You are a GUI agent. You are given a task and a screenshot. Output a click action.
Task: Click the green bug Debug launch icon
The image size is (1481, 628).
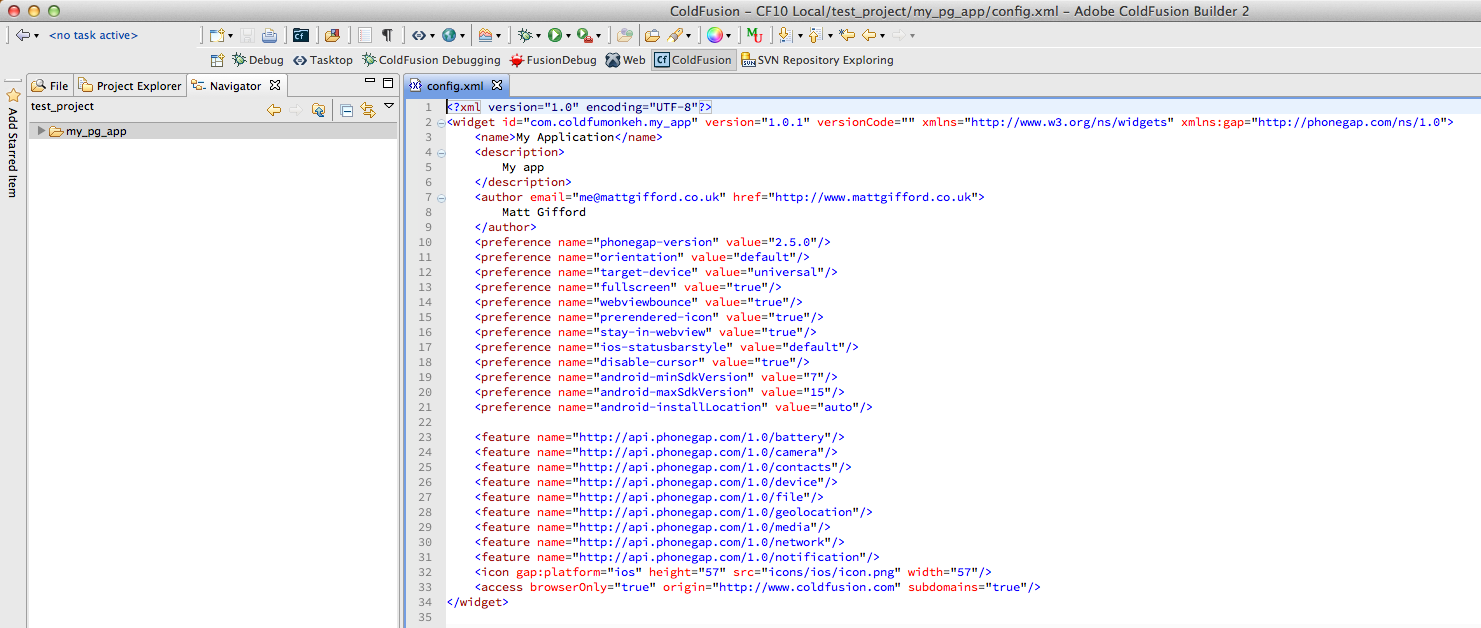(525, 35)
